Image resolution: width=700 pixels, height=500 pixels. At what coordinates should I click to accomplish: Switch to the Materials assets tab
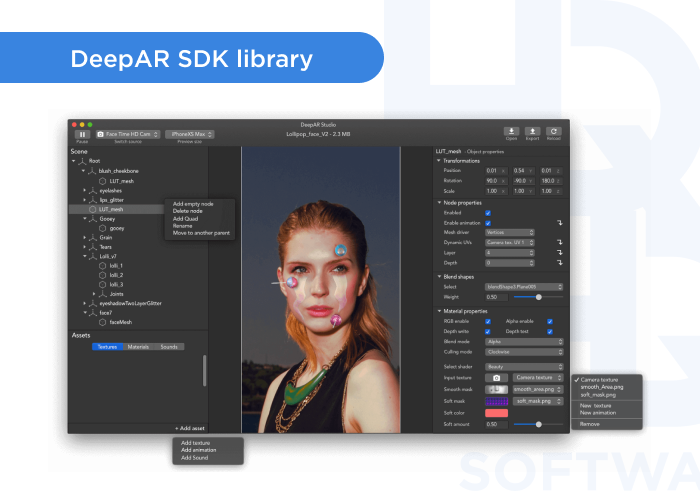[138, 347]
